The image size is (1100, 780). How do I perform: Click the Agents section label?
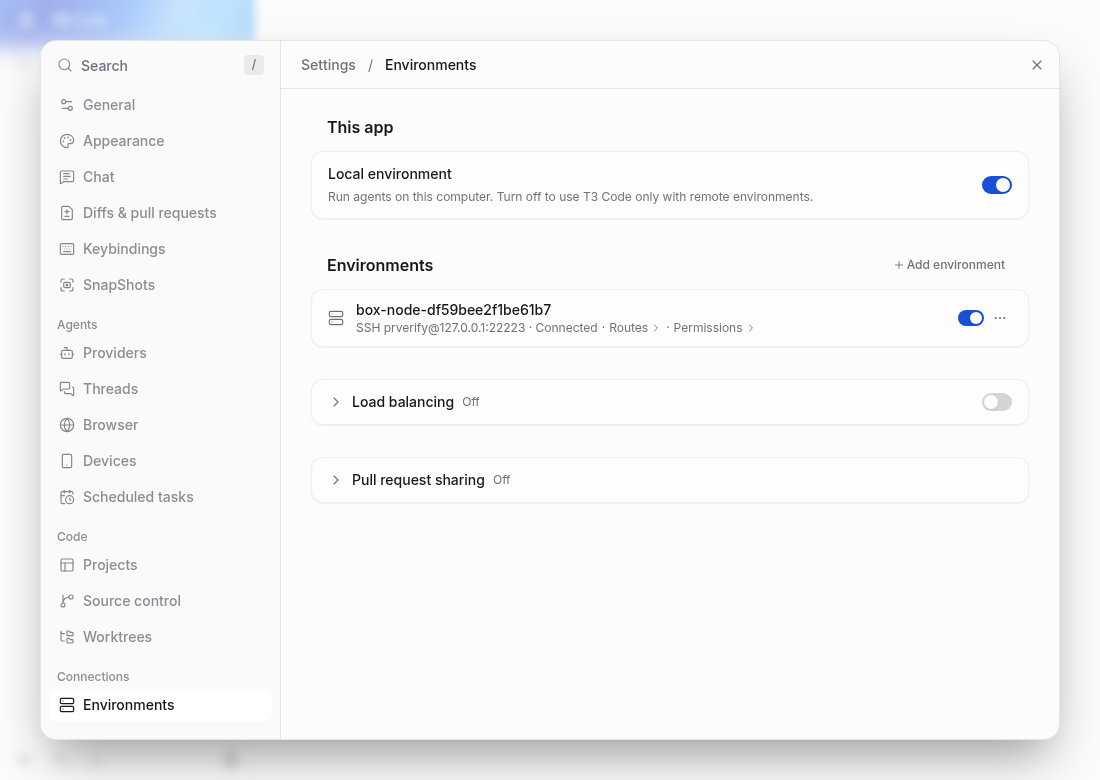[77, 325]
